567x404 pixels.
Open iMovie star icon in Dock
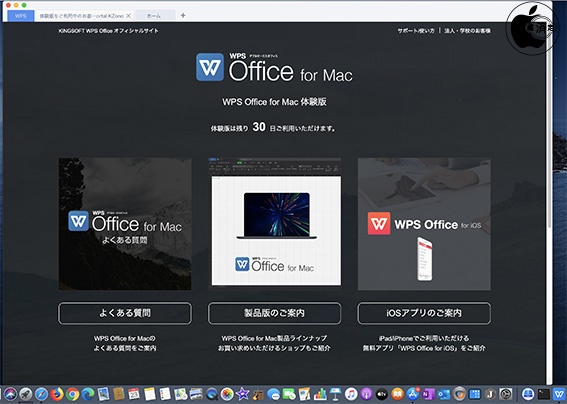242,394
